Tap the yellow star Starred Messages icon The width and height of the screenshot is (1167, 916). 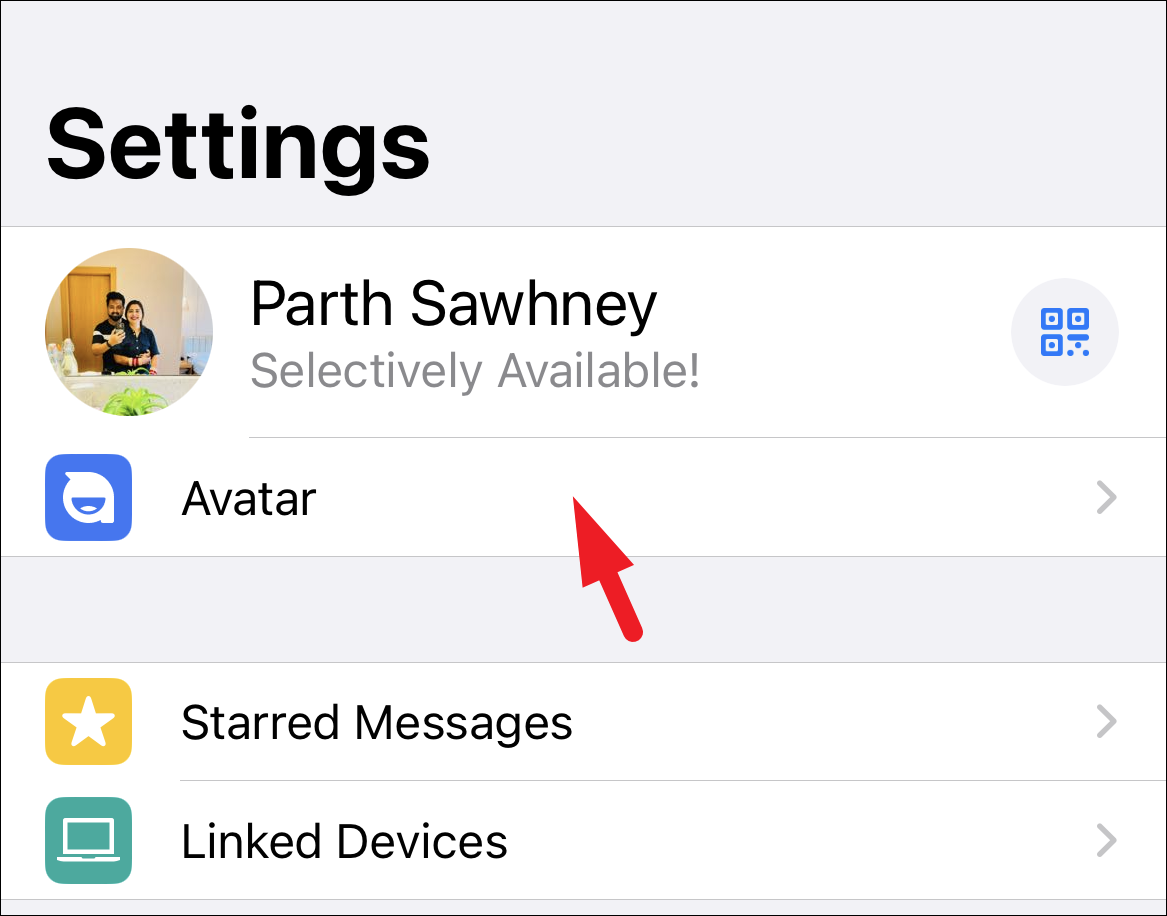89,721
